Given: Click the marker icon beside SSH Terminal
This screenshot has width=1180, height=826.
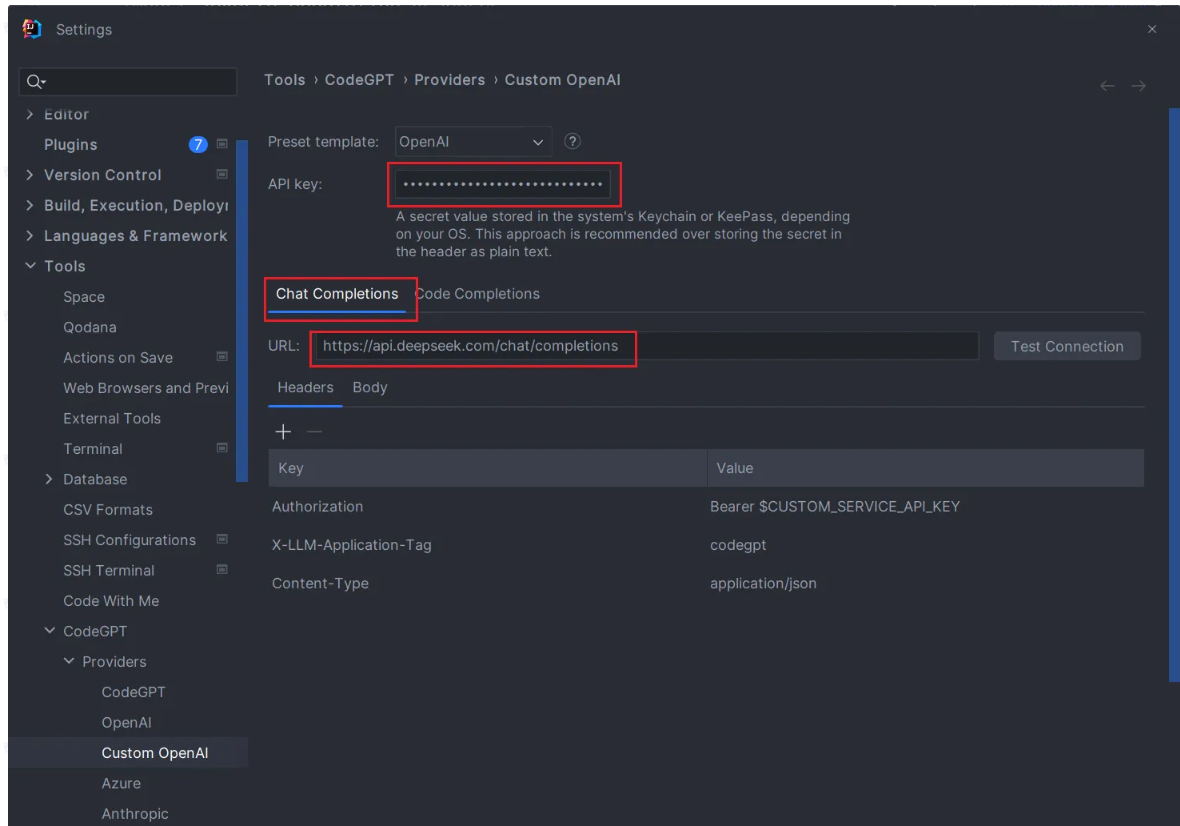Looking at the screenshot, I should tap(222, 569).
